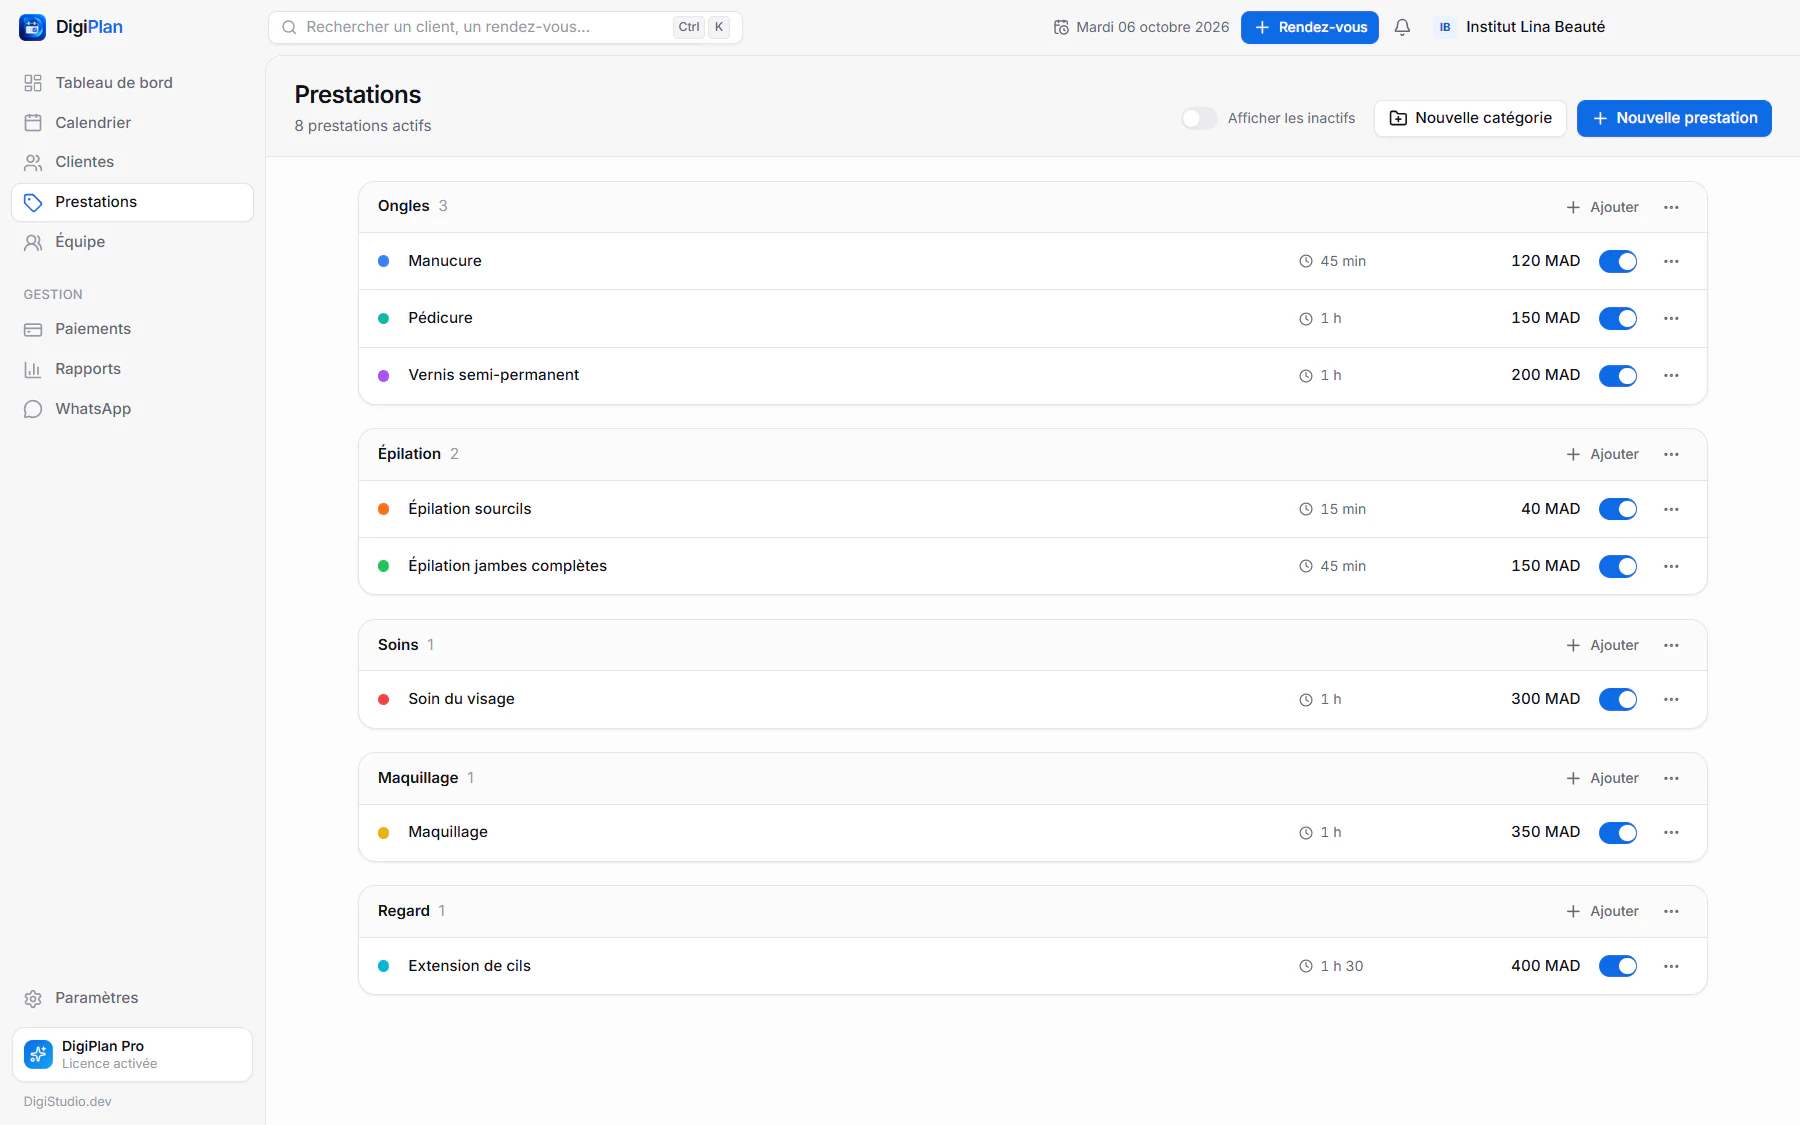Open more options for Épilation category
Screen dimensions: 1800x1125
coord(1671,454)
